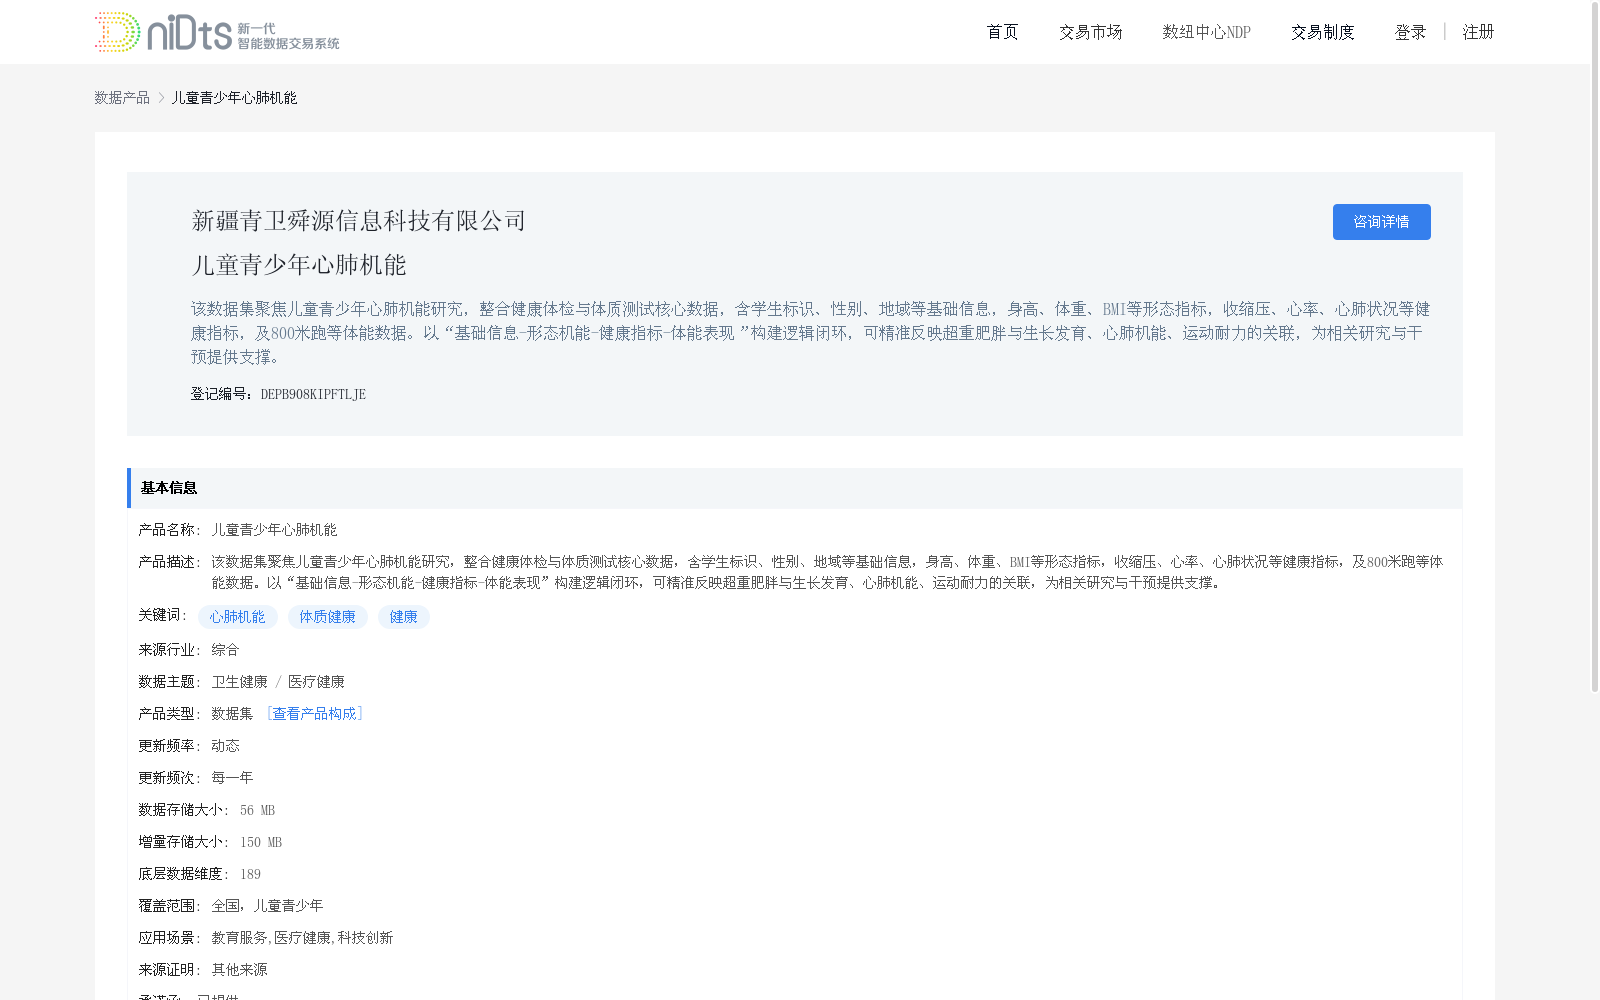This screenshot has width=1600, height=1000.
Task: Click product type value 数据集
Action: (x=232, y=713)
